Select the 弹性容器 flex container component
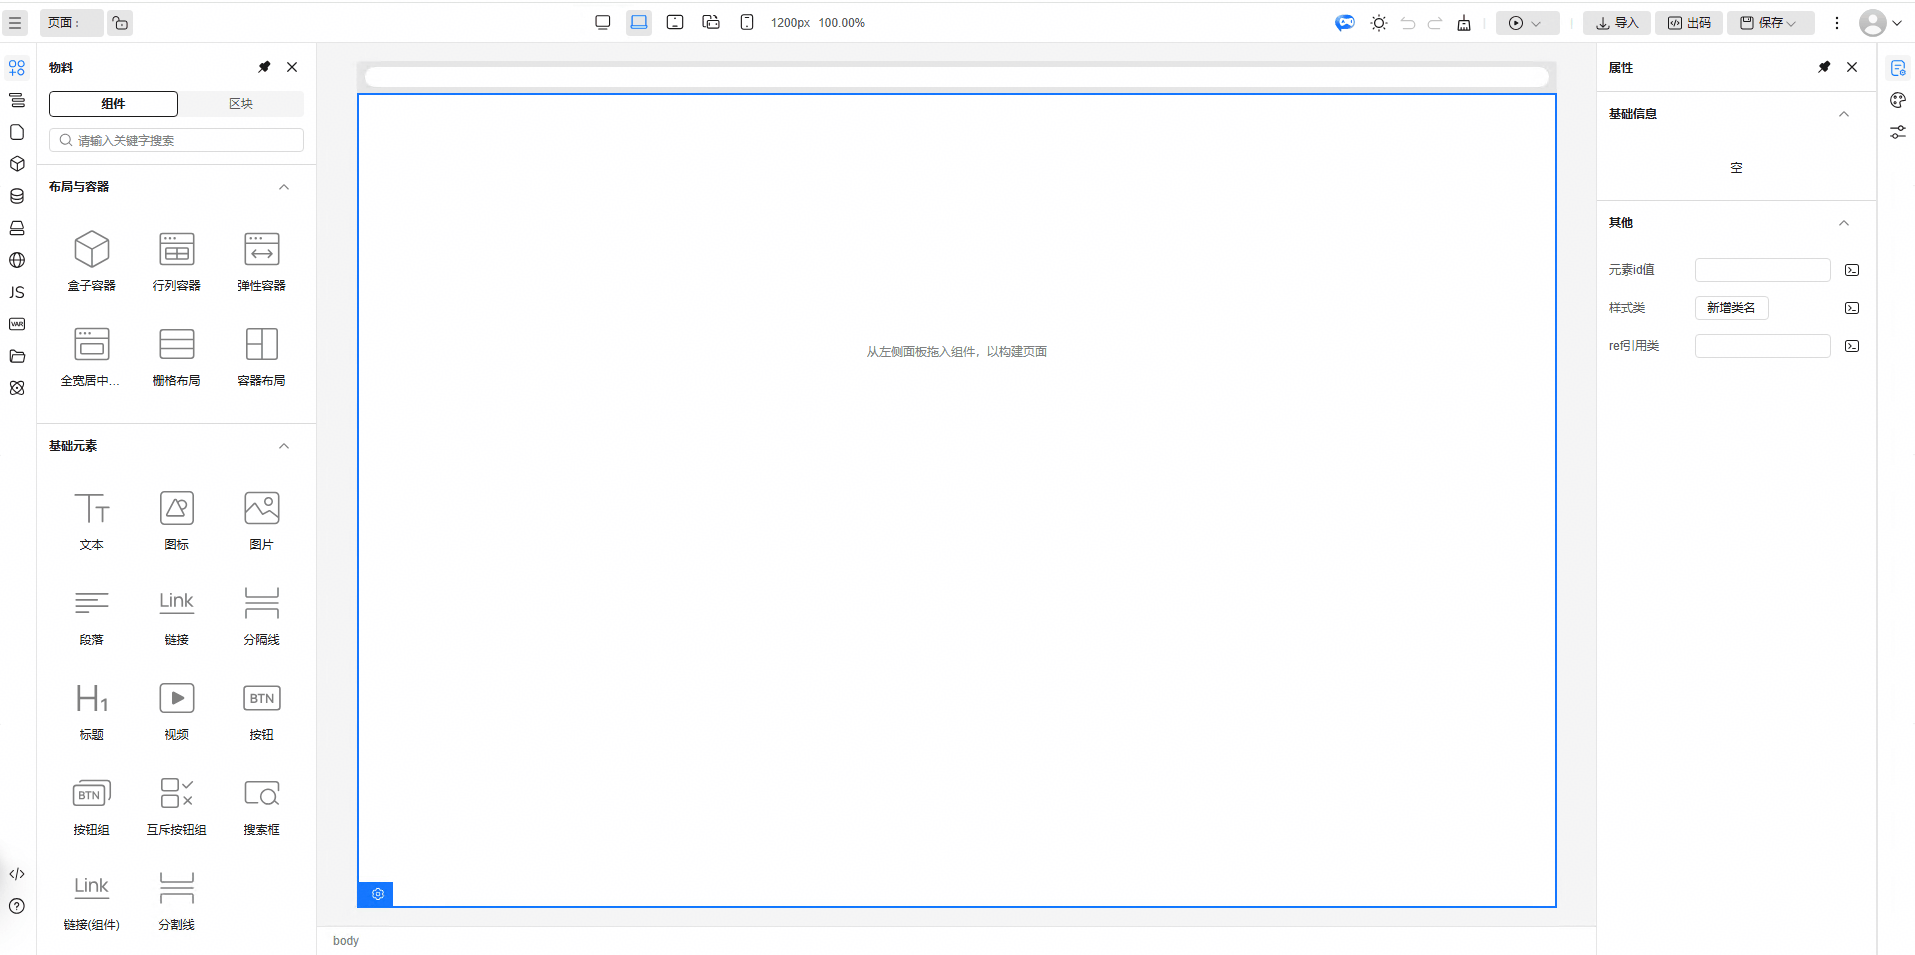Viewport: 1915px width, 955px height. click(x=262, y=260)
